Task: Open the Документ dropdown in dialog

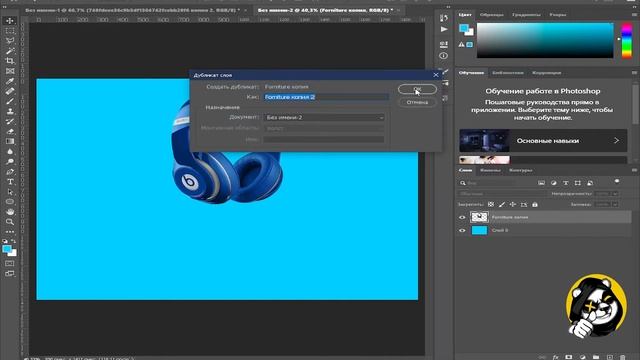Action: point(324,117)
